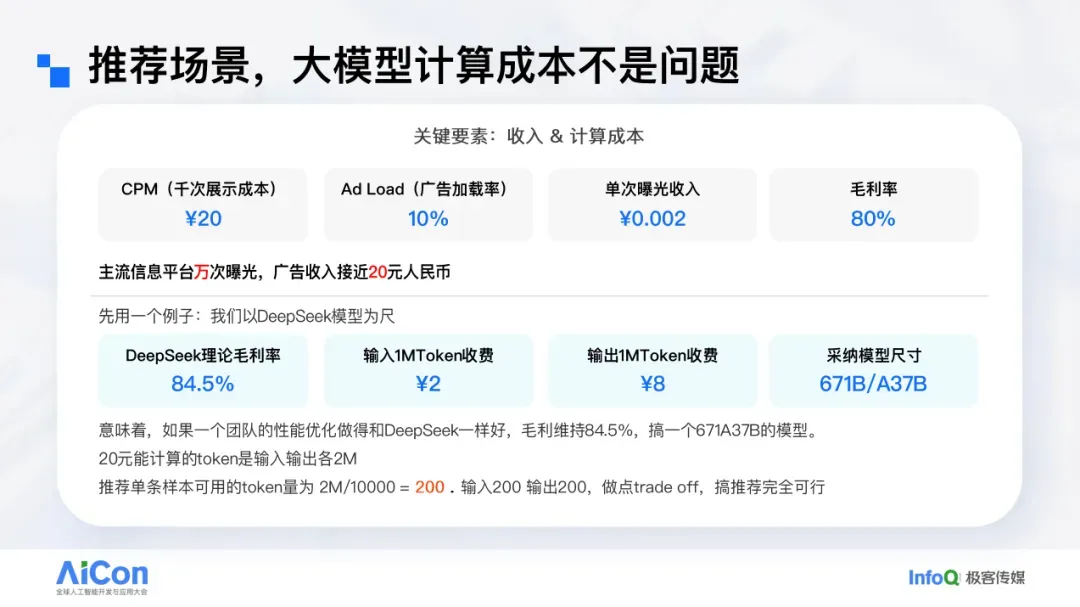Screen dimensions: 1080x607
Task: Select the 输入1MToken收费 card
Action: (428, 370)
